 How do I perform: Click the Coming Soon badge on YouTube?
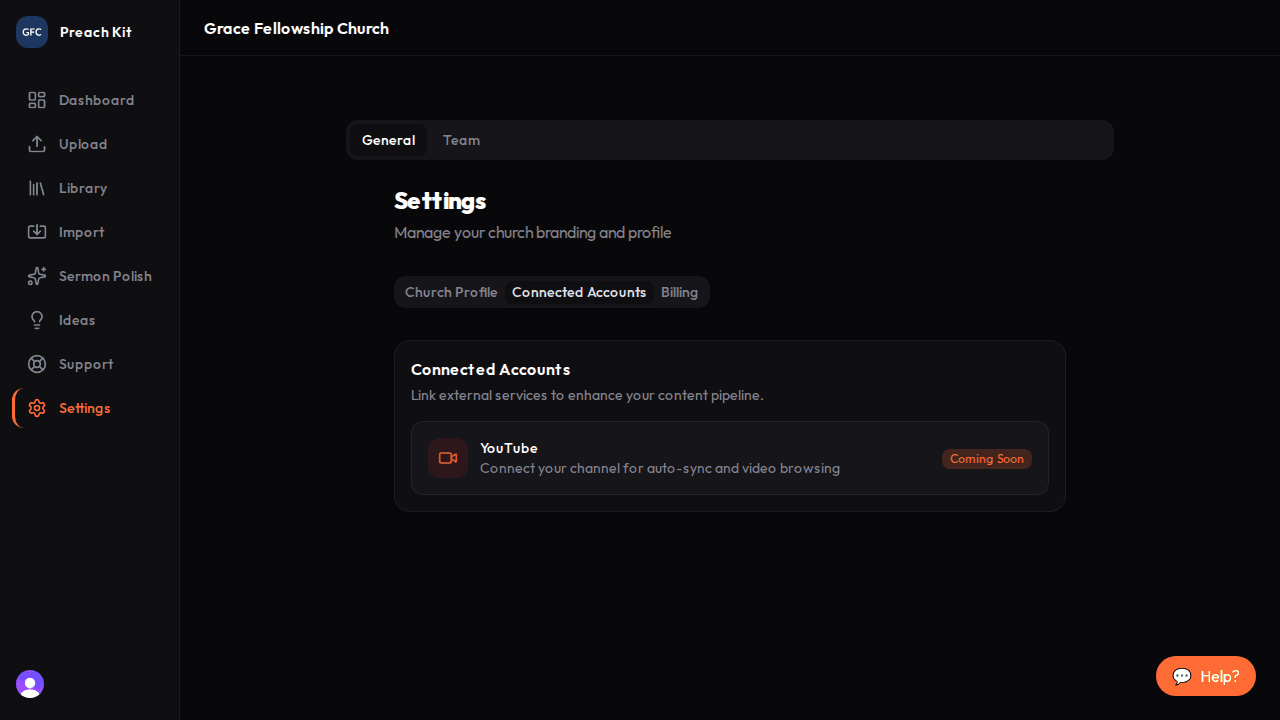(986, 458)
